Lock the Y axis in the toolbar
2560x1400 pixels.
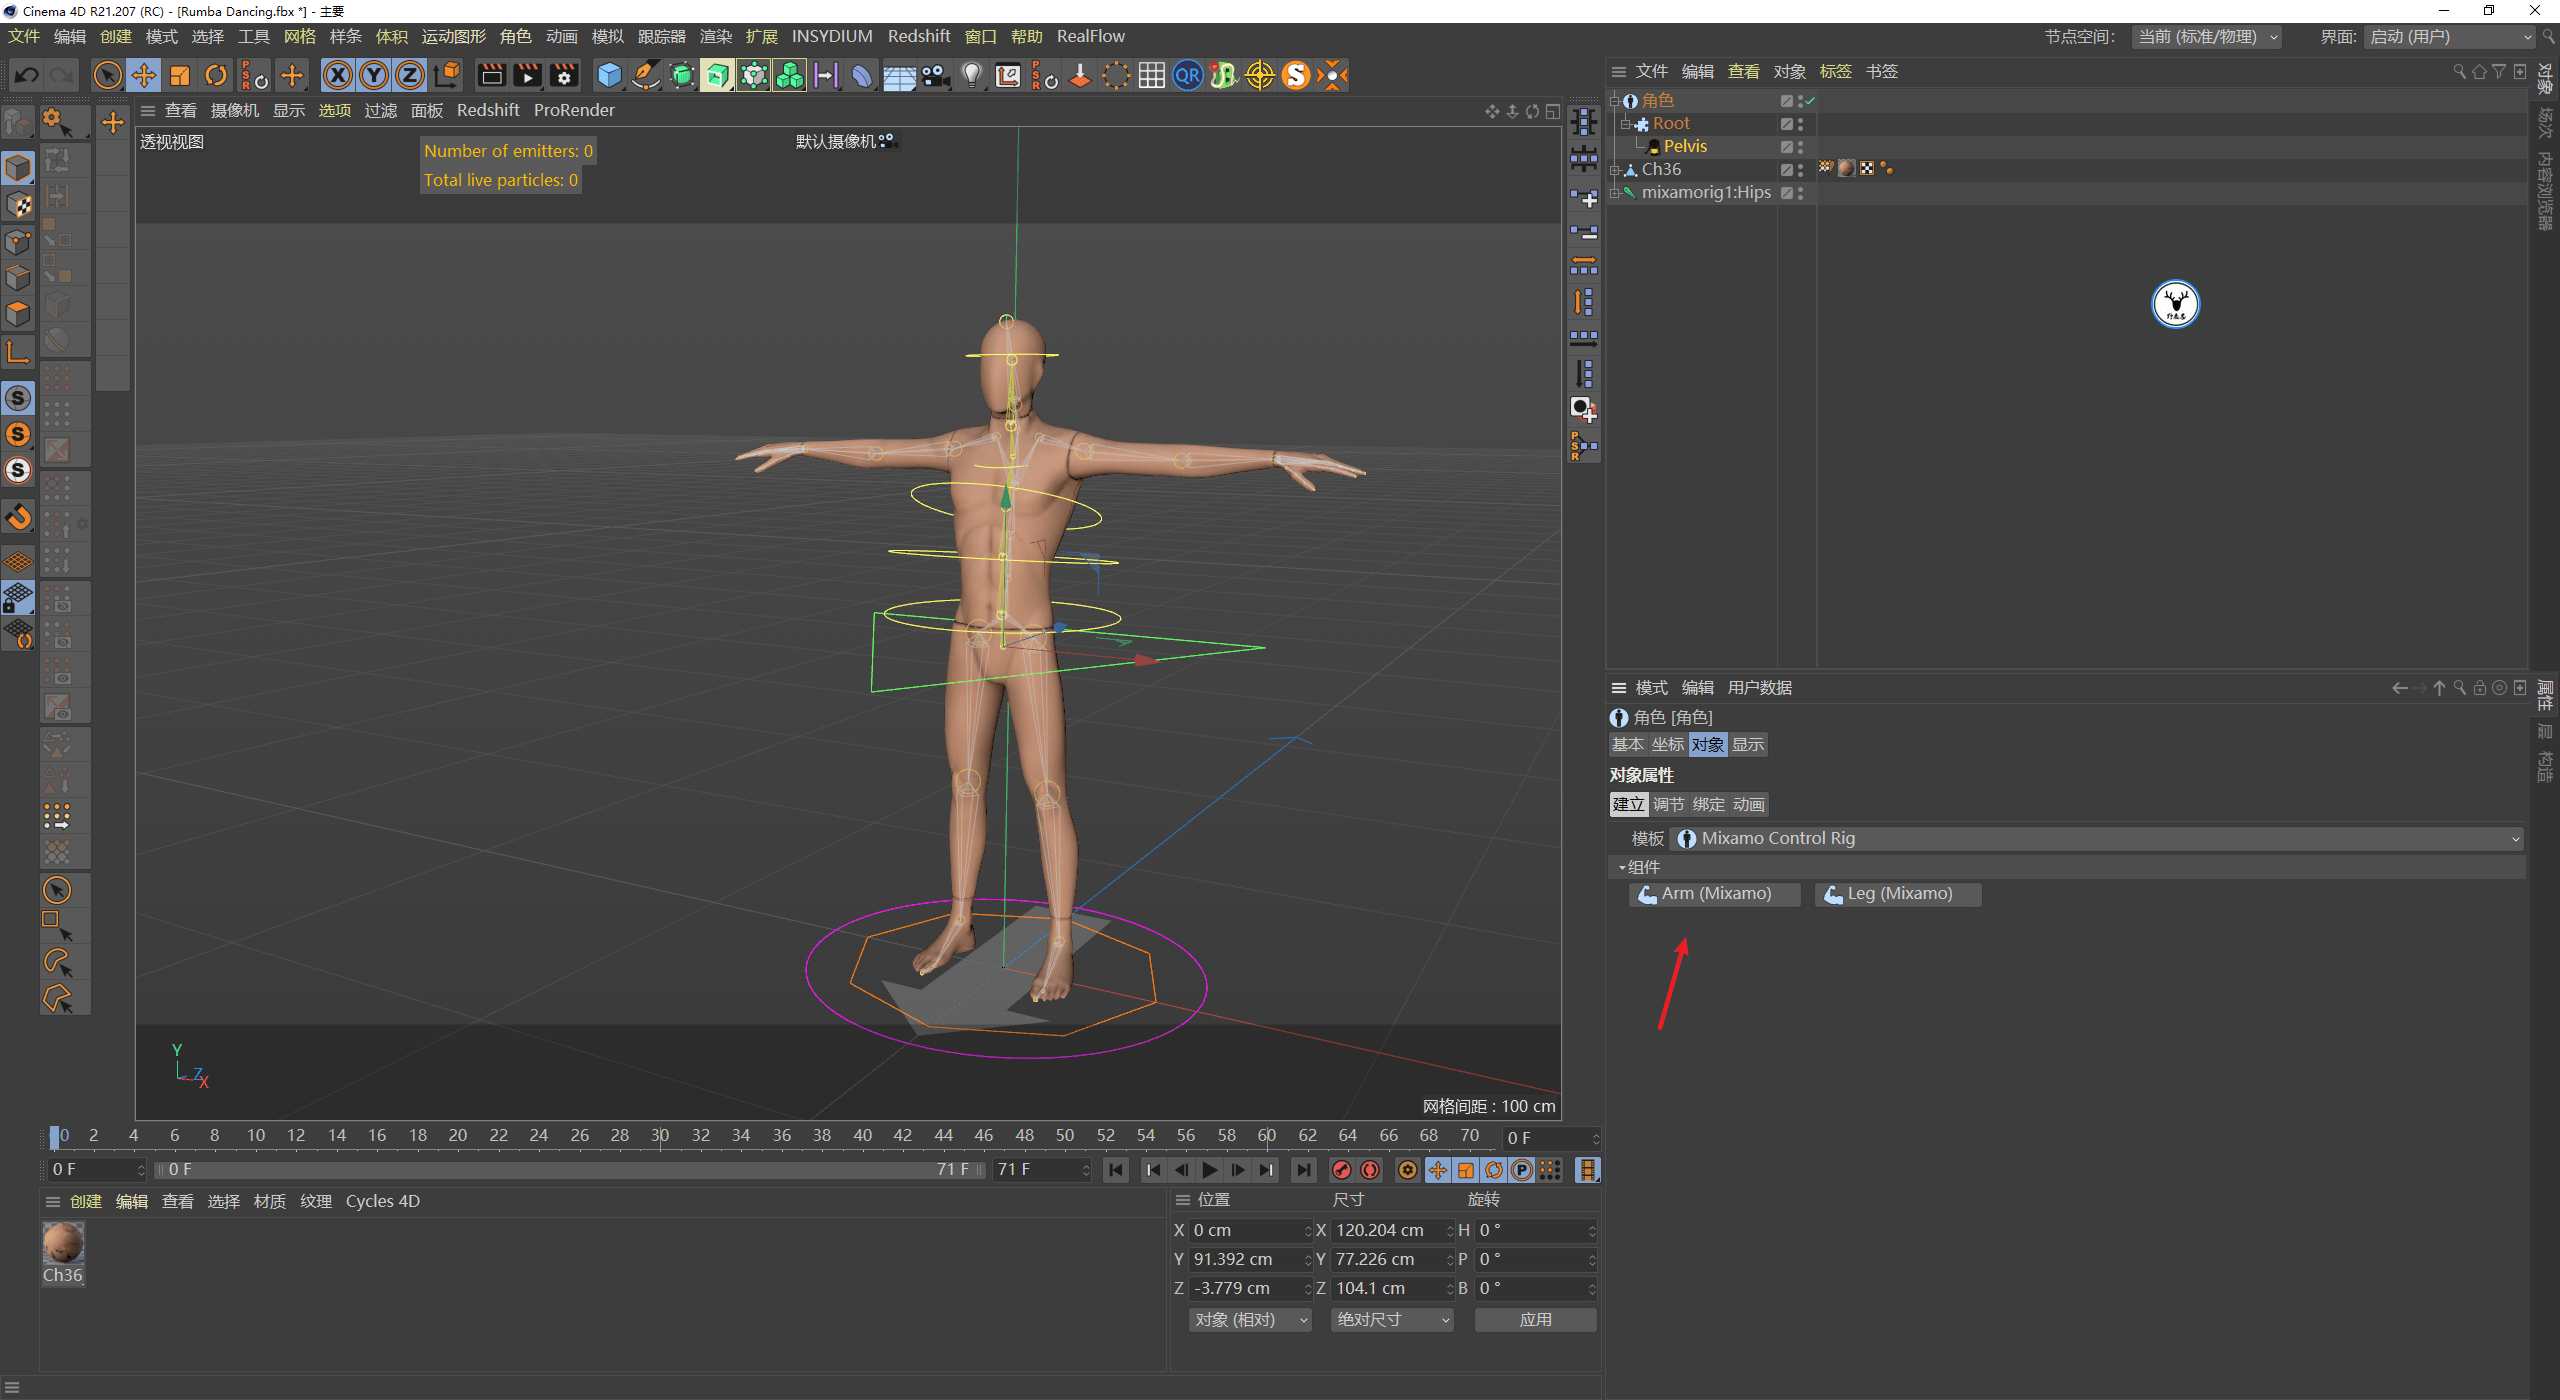(372, 75)
